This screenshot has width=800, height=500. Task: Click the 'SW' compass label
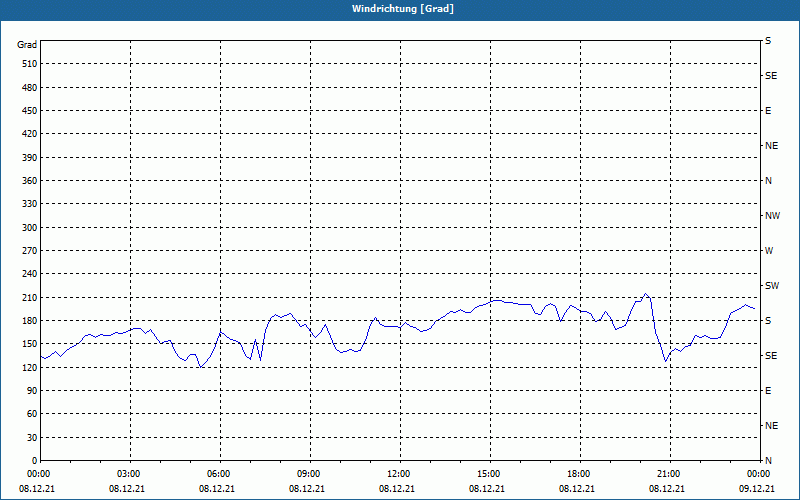tap(772, 286)
